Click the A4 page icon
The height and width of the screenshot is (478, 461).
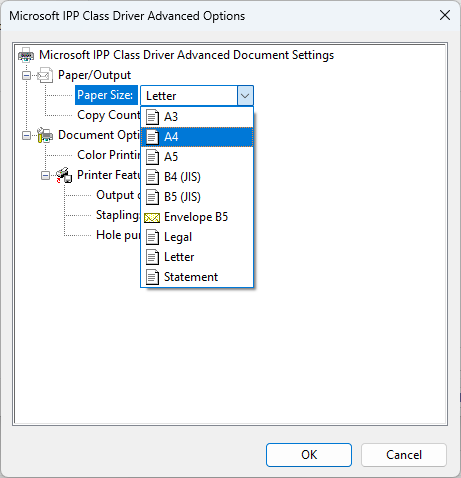click(x=152, y=137)
